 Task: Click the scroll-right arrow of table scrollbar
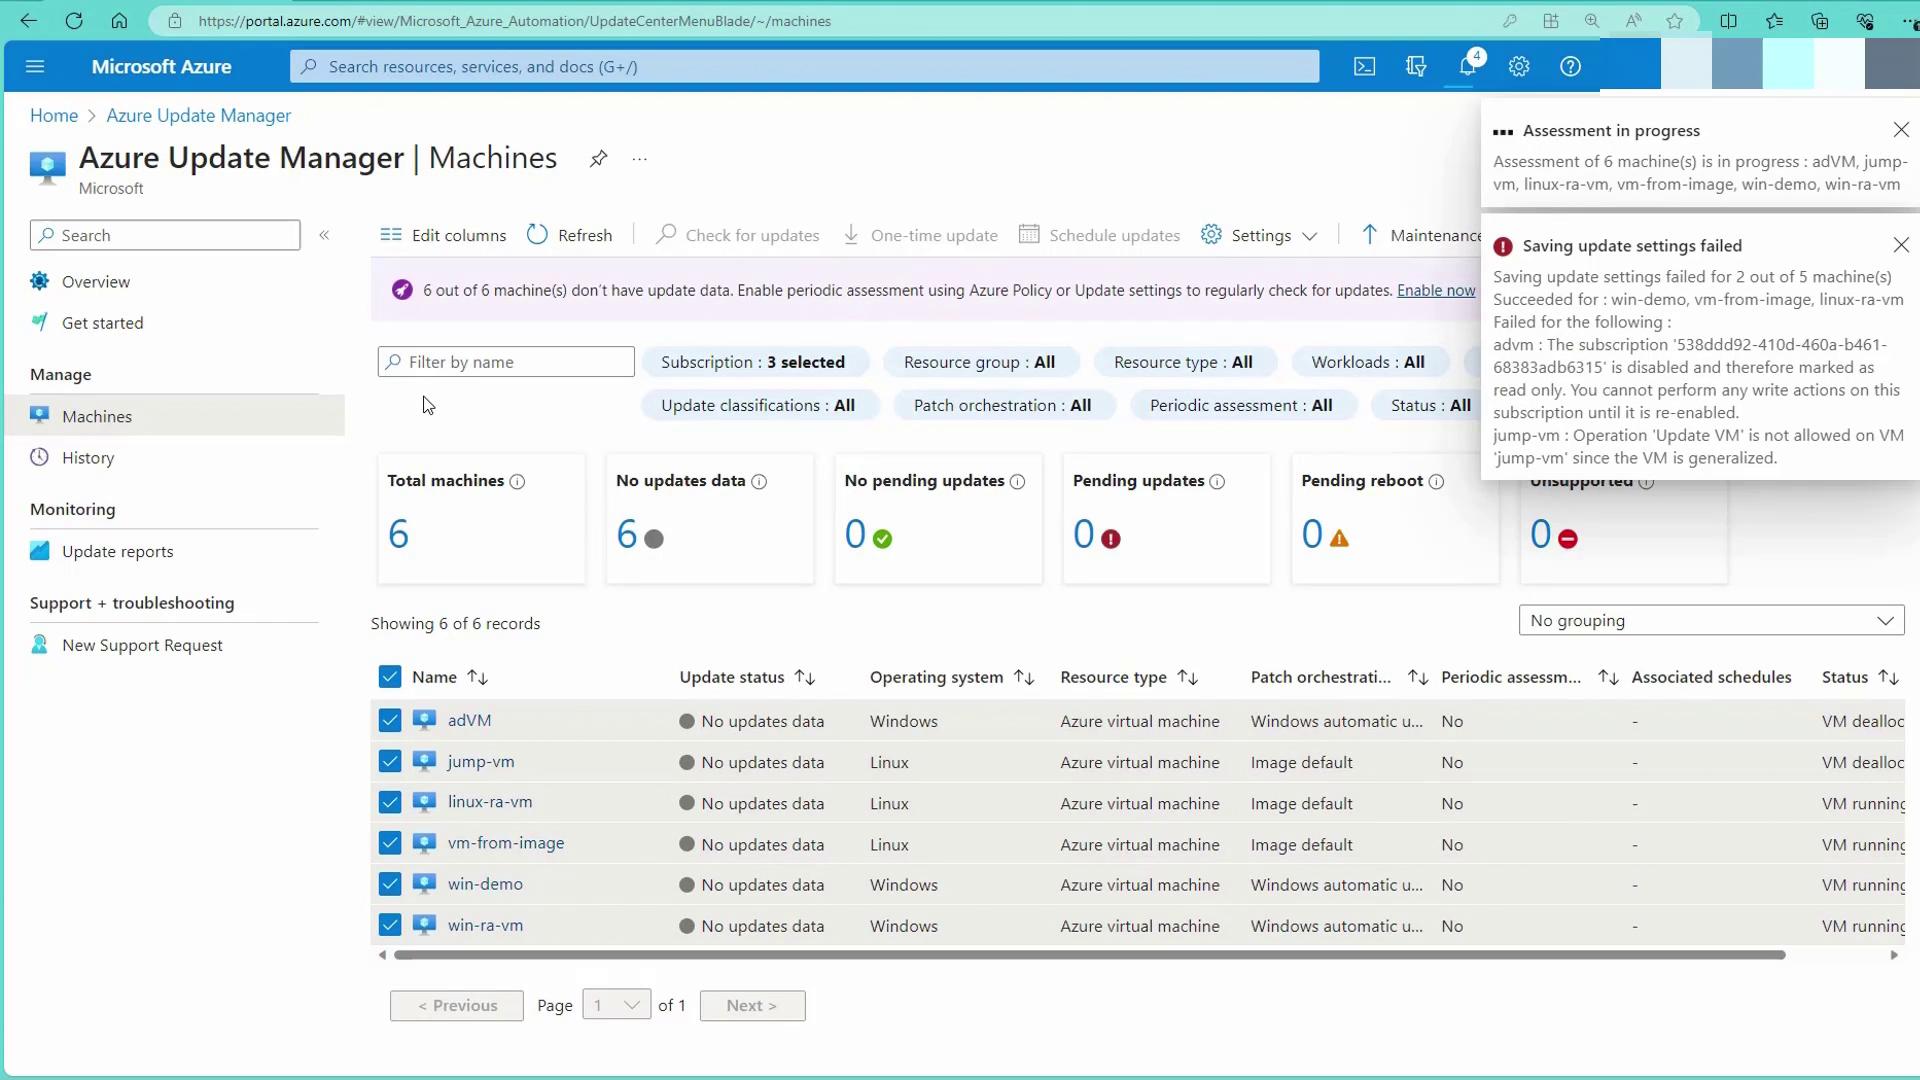1894,955
